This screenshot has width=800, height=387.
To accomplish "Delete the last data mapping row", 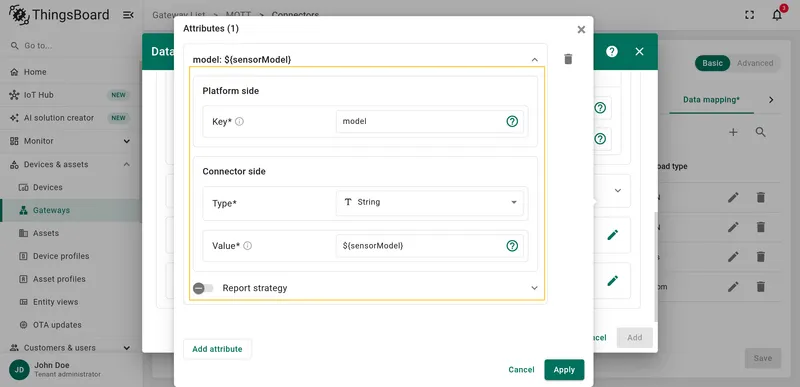I will [x=761, y=287].
